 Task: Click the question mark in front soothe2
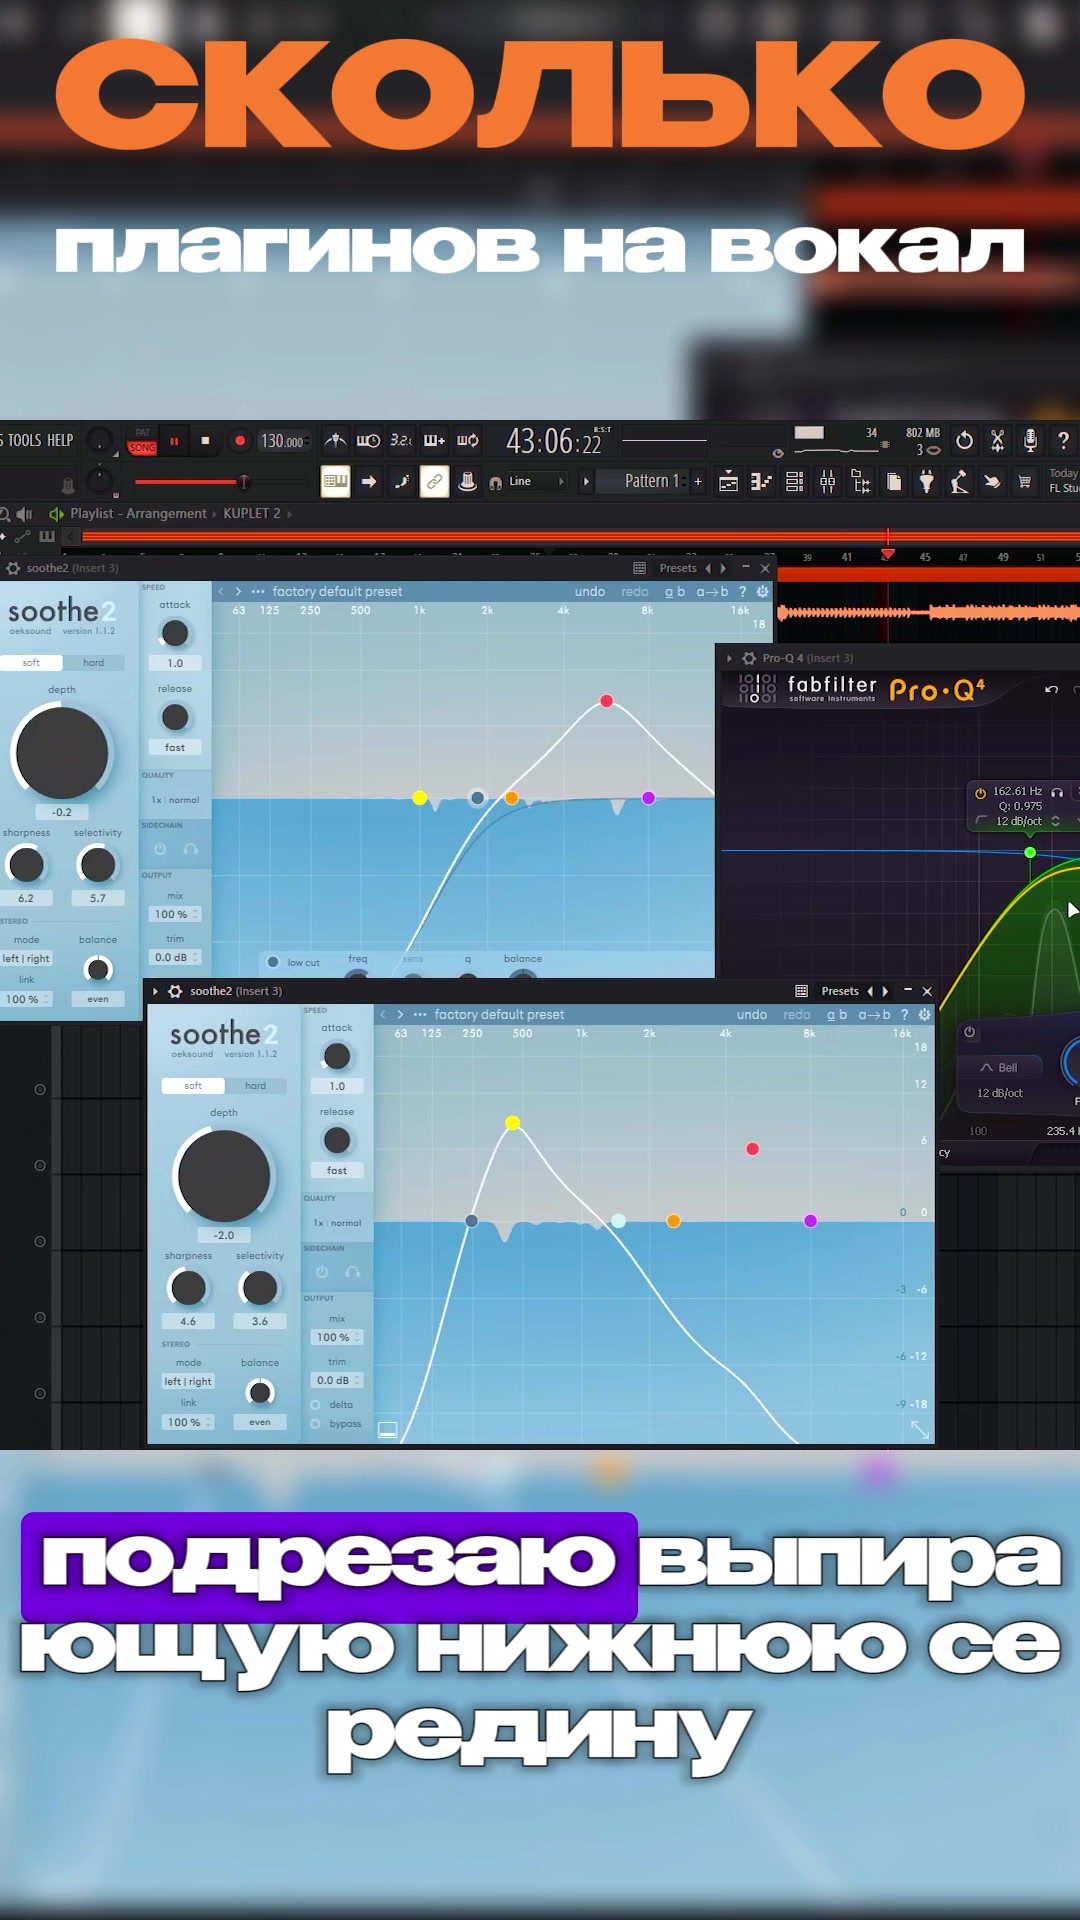pyautogui.click(x=904, y=1014)
